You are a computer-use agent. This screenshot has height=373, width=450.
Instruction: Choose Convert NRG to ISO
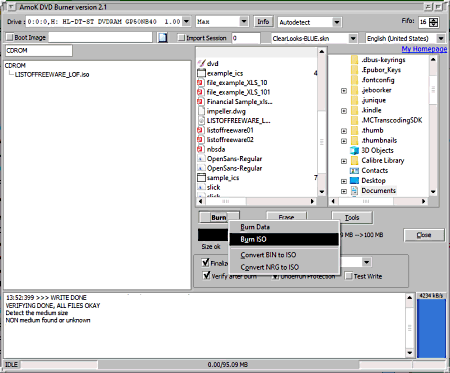(x=284, y=267)
